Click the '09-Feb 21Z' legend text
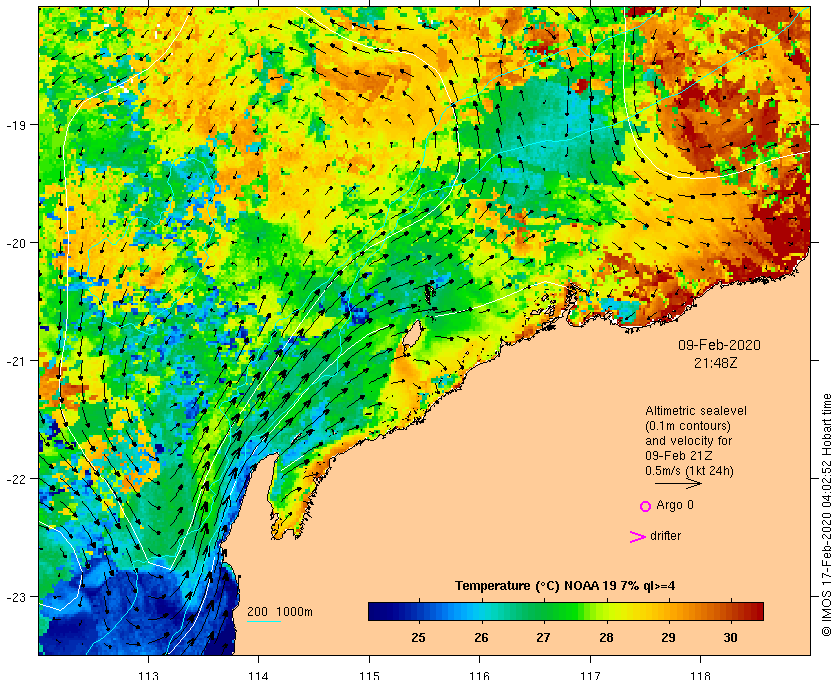 (678, 455)
